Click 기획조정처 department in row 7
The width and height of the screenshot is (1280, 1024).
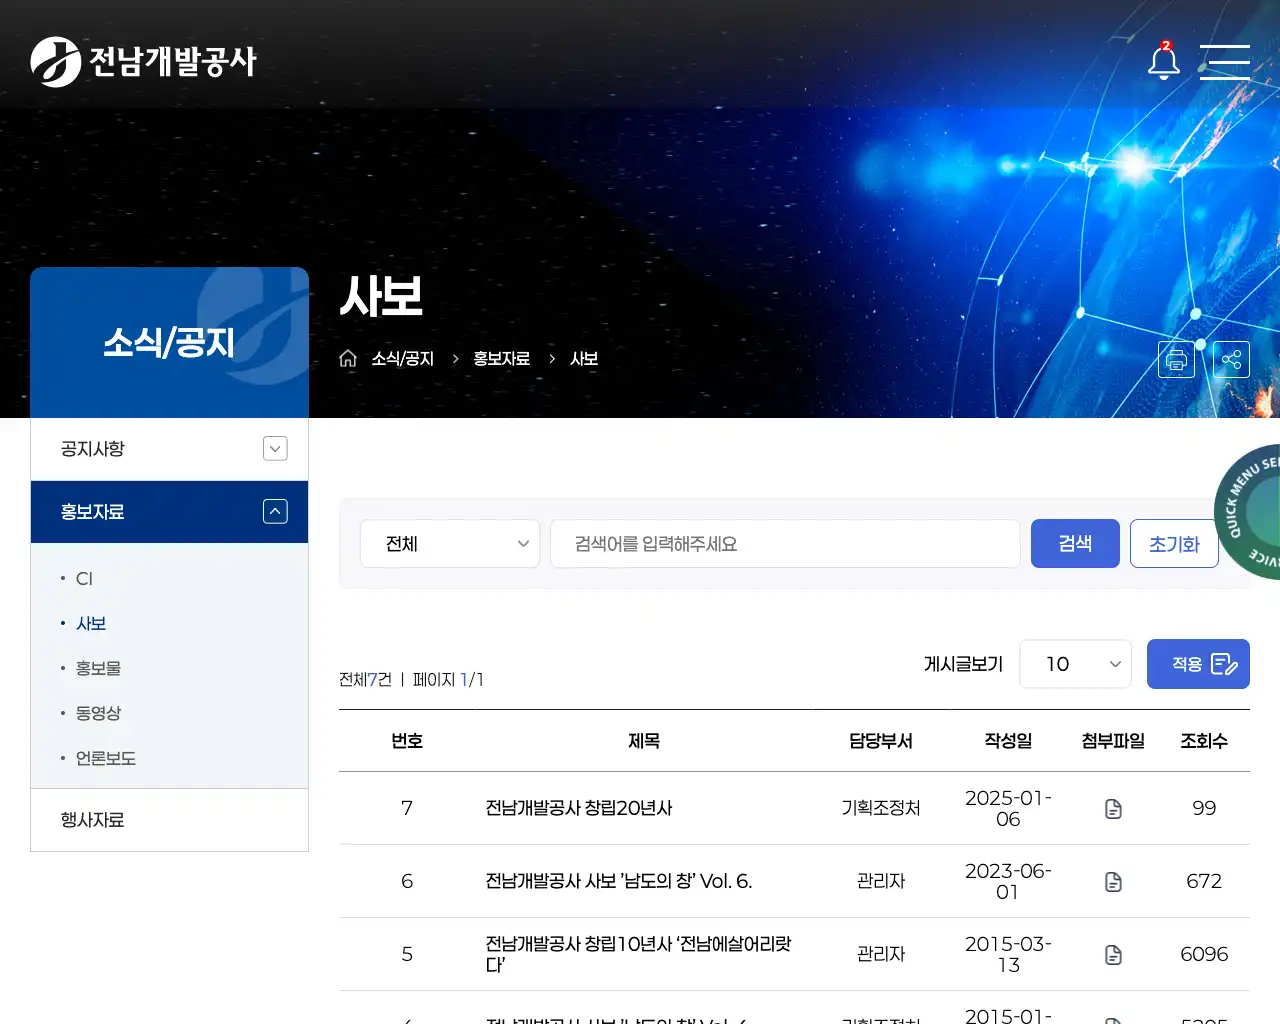point(881,808)
